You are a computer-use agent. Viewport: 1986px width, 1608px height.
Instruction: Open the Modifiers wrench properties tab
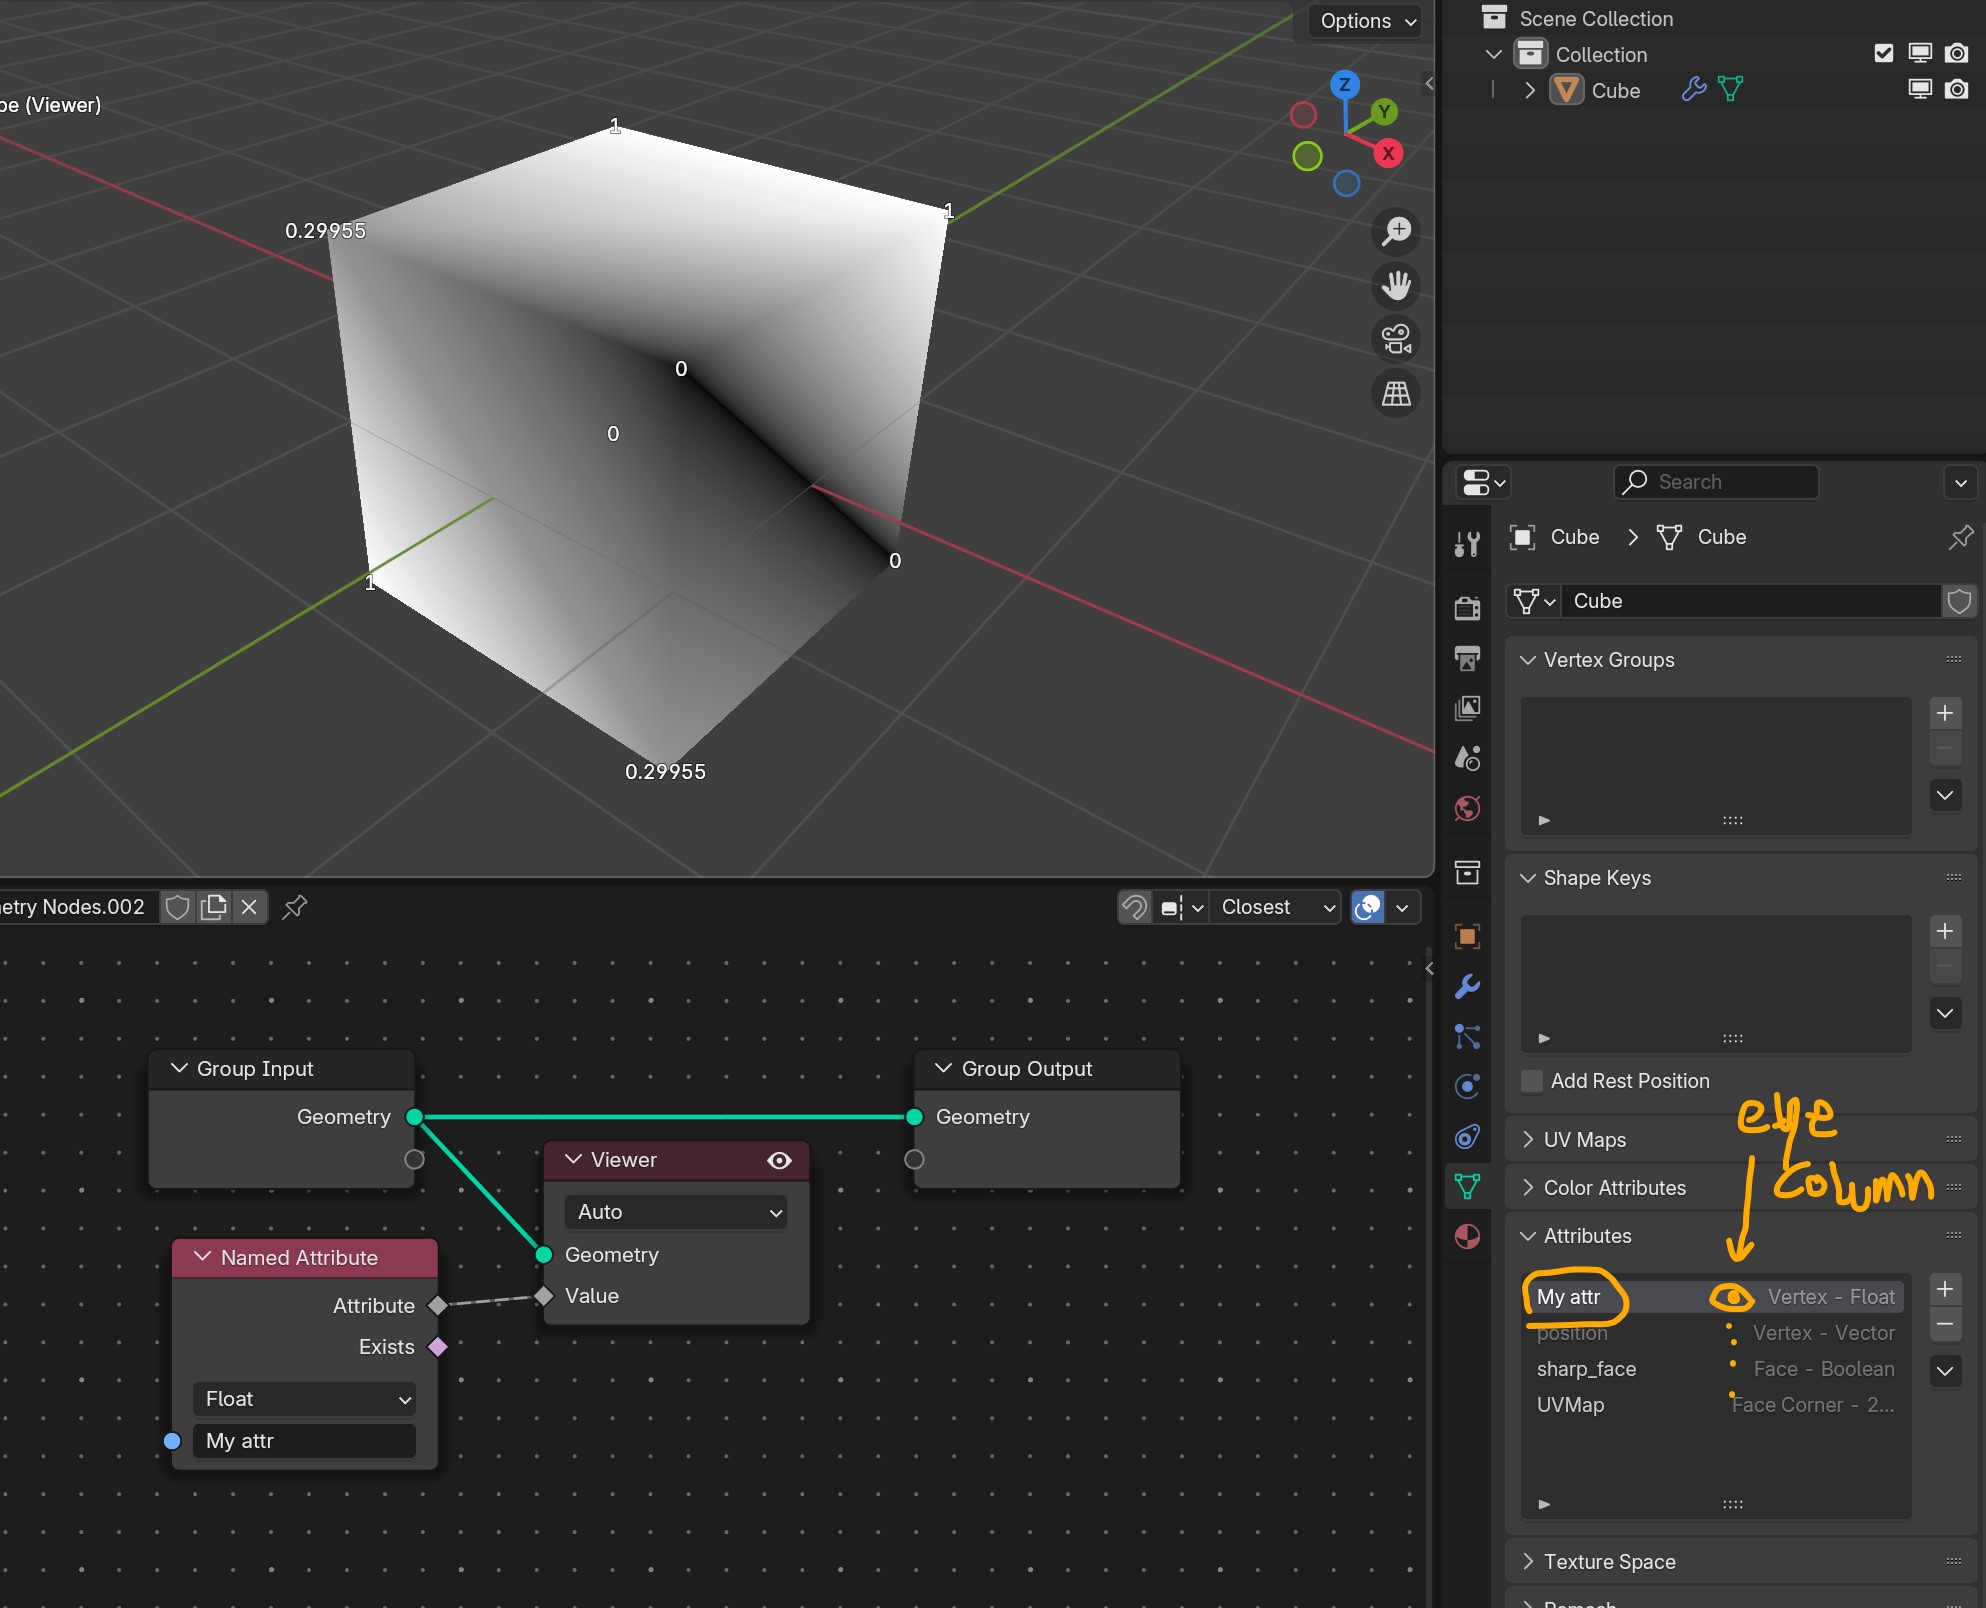click(x=1467, y=987)
